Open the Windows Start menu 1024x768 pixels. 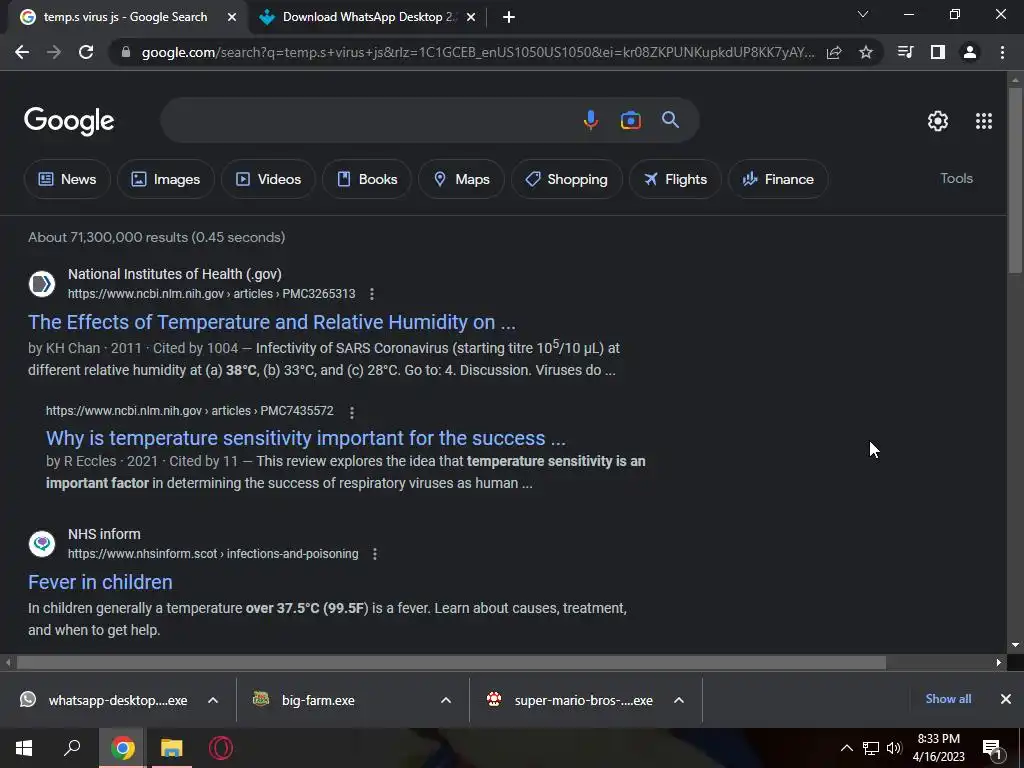pos(24,748)
